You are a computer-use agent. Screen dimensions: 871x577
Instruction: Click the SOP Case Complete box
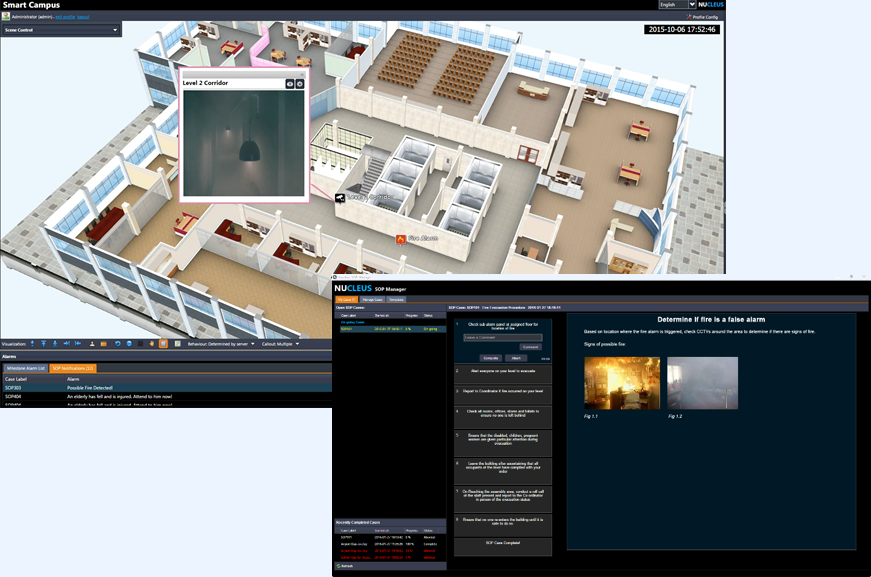pos(503,546)
